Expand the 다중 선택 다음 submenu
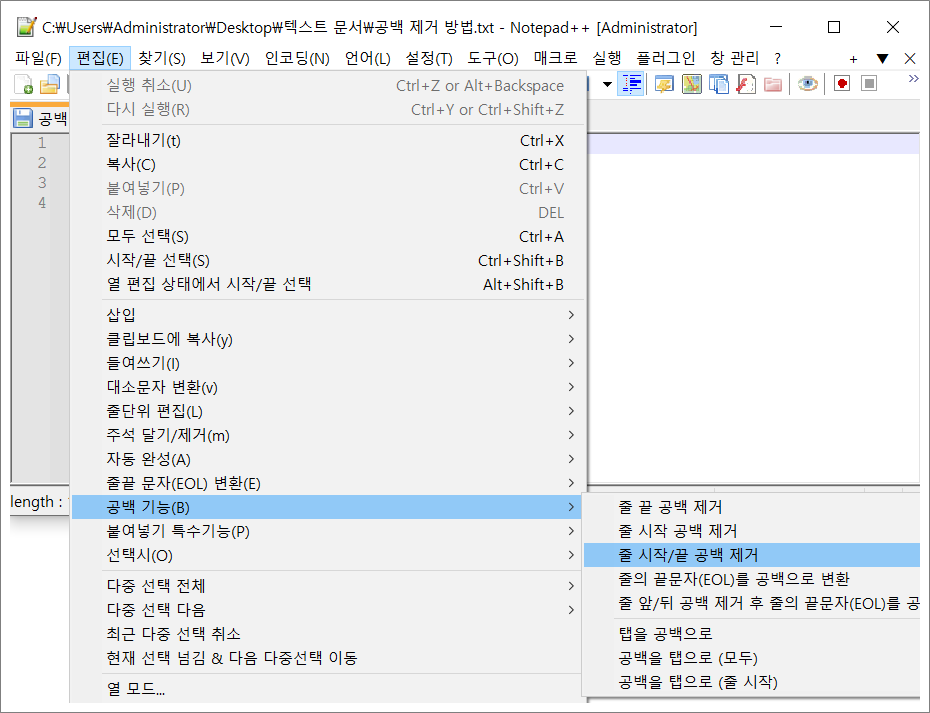This screenshot has height=713, width=930. [328, 610]
